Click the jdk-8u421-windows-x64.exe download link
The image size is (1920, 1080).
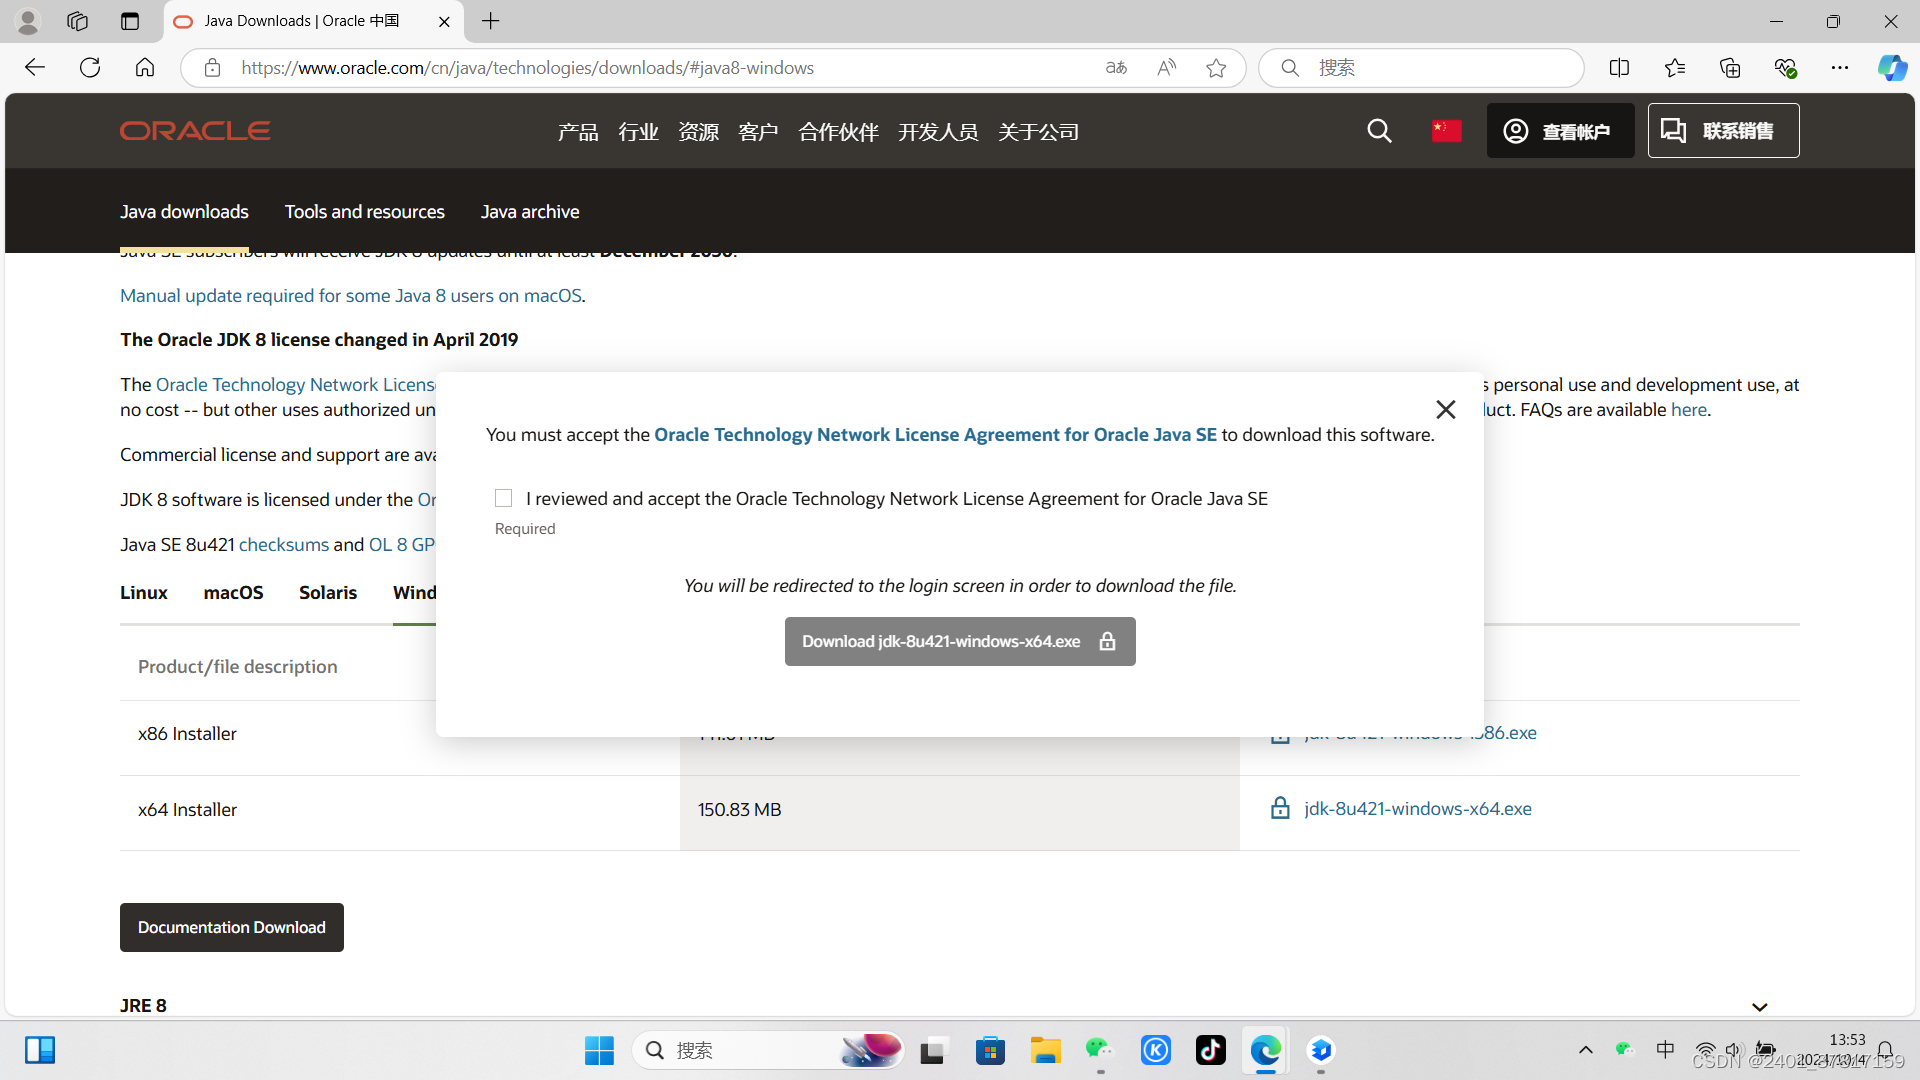point(1417,808)
